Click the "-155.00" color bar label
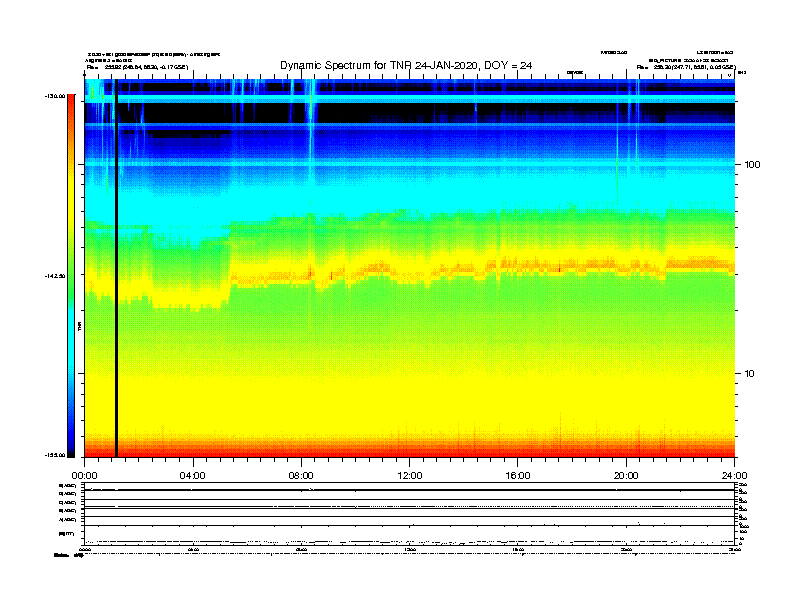 pos(55,455)
